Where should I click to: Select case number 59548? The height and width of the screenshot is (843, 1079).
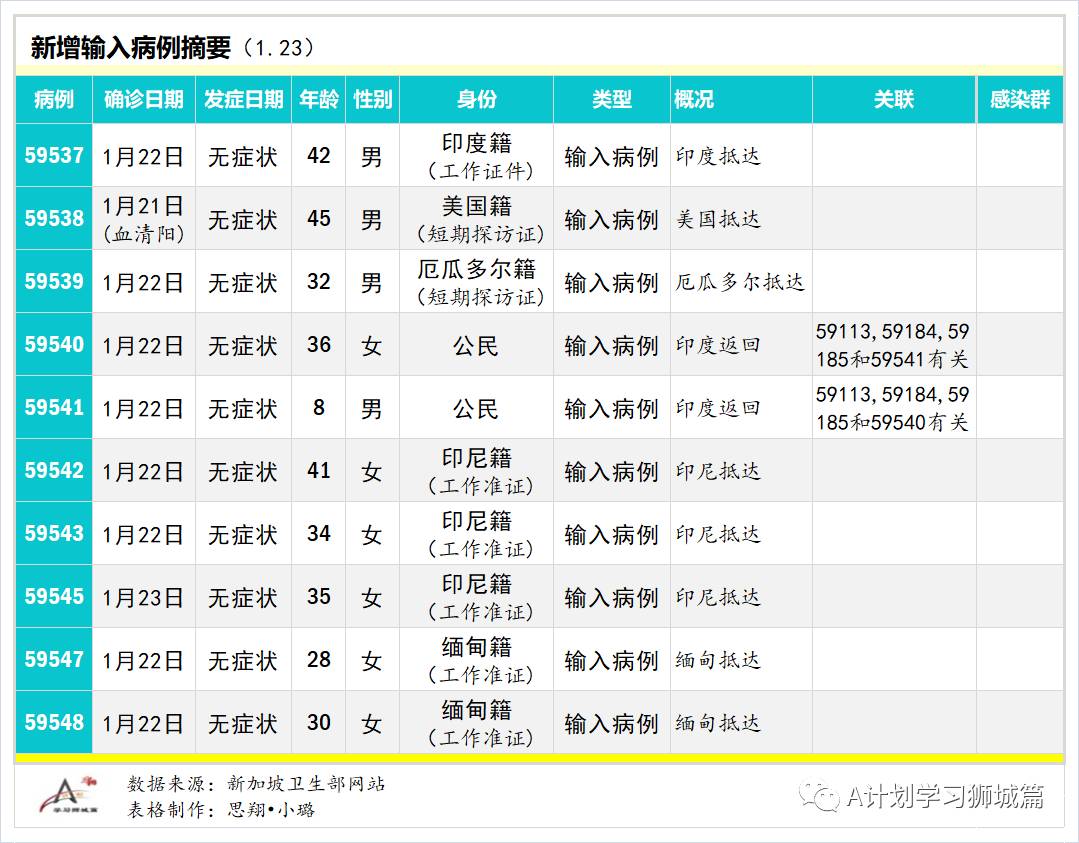pyautogui.click(x=53, y=722)
